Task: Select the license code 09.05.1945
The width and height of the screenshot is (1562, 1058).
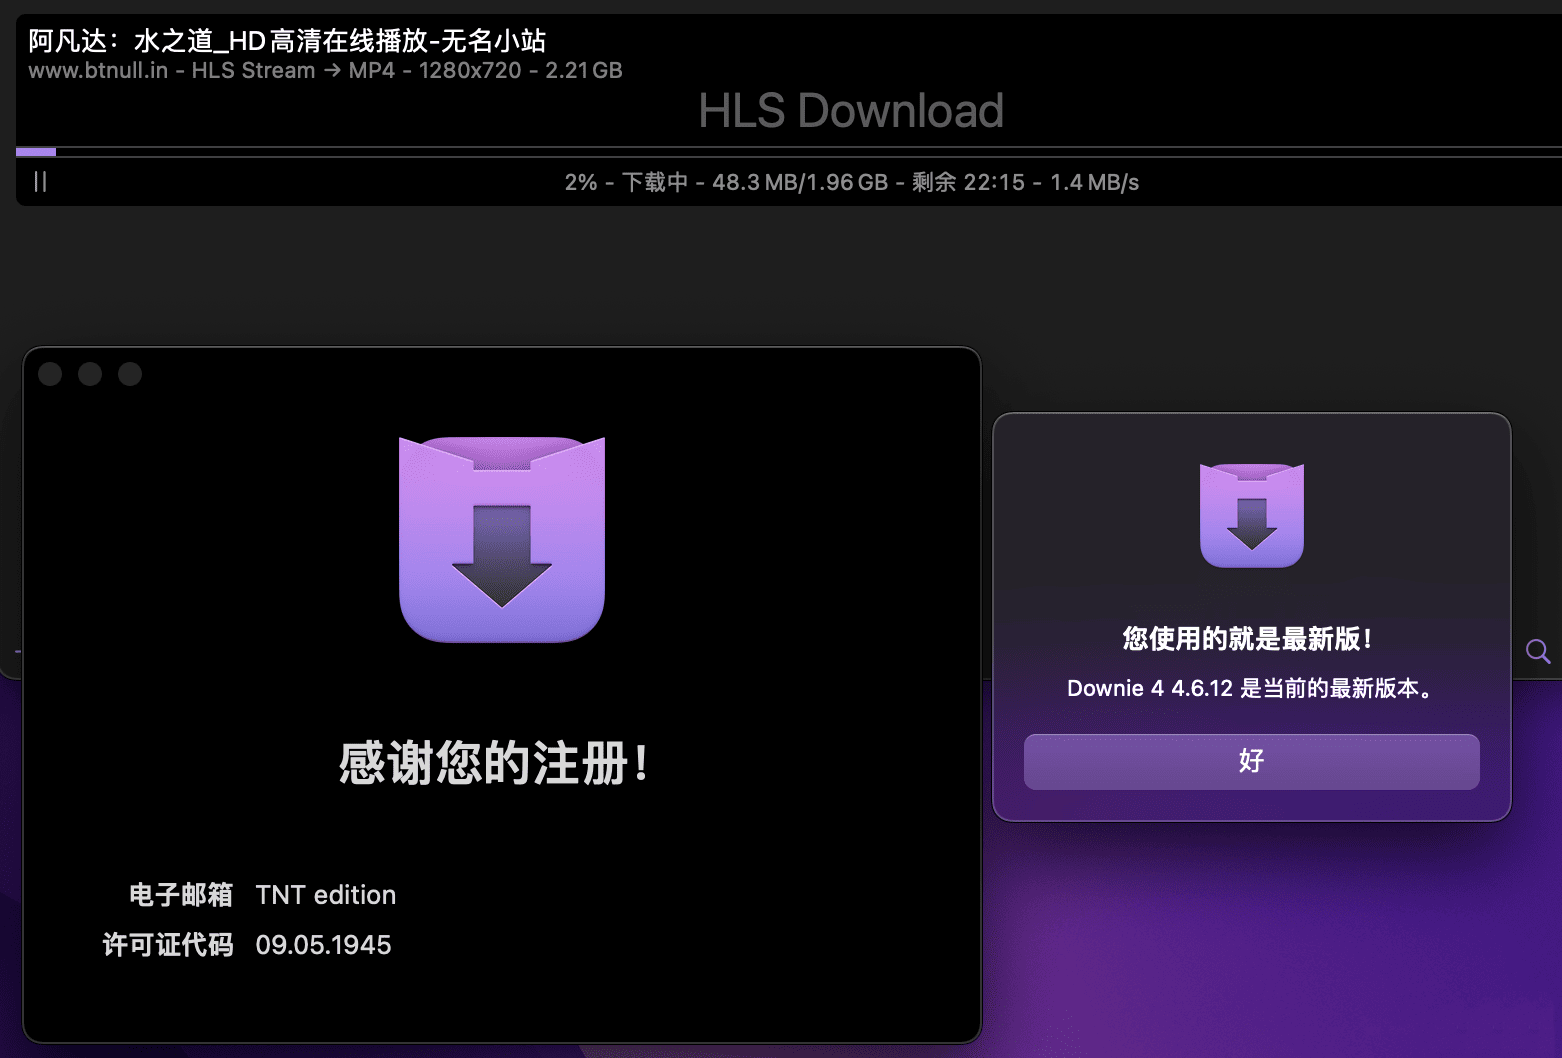Action: (x=323, y=945)
